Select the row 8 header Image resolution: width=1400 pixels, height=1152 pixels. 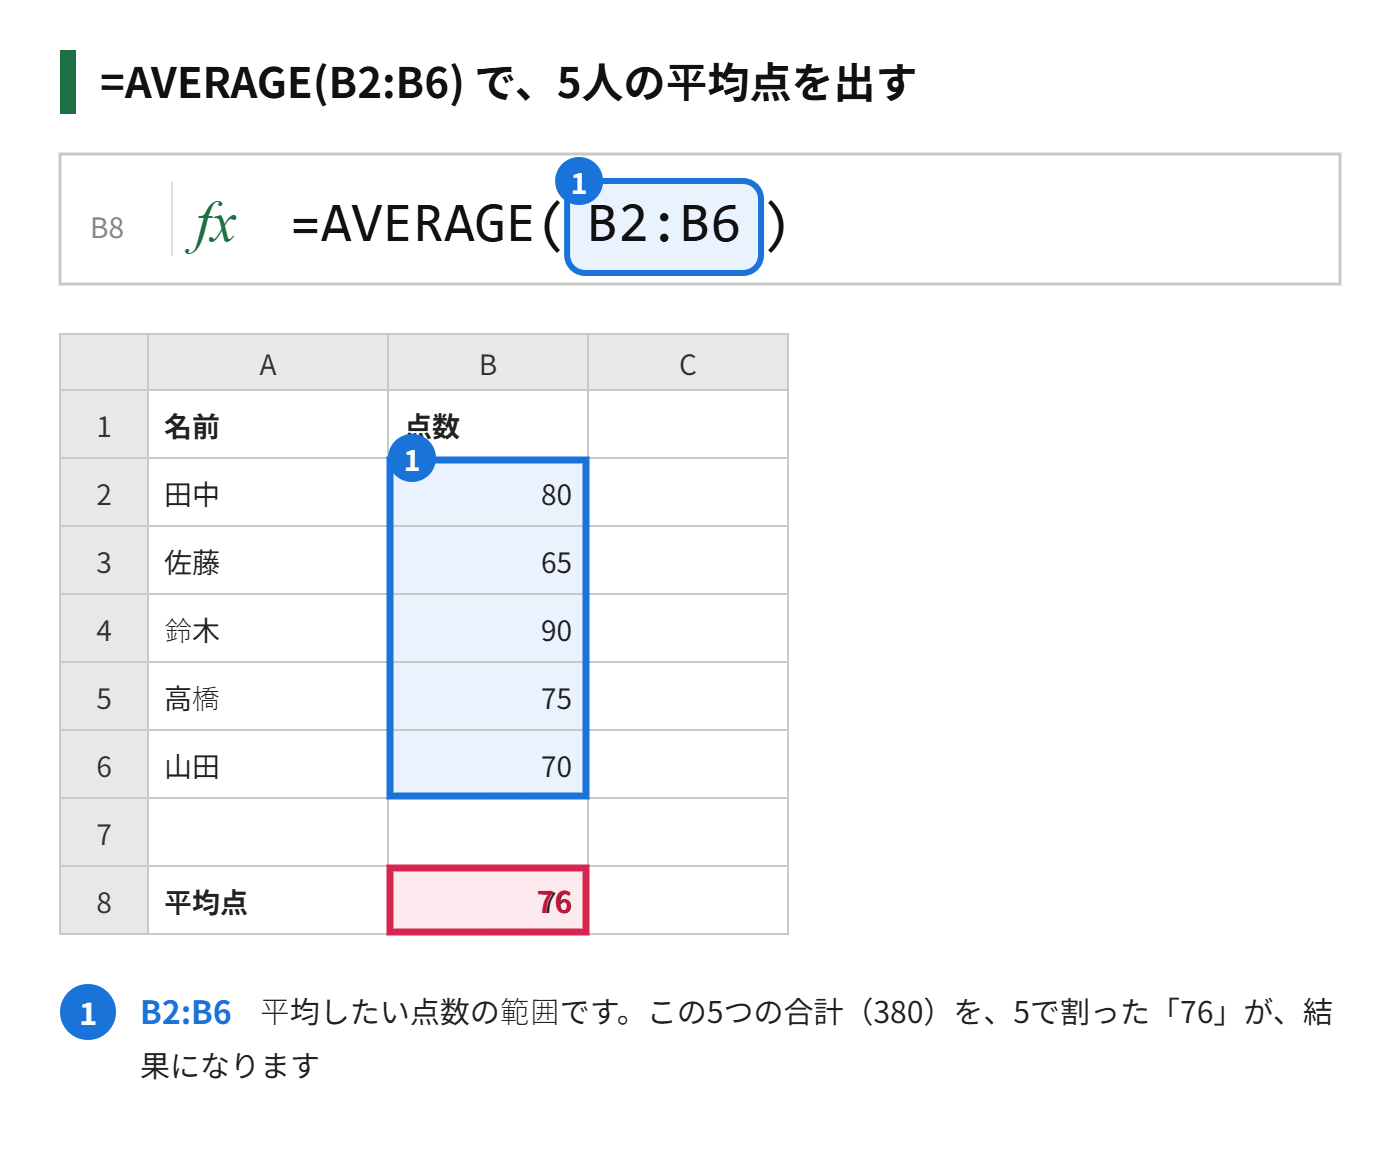tap(104, 901)
